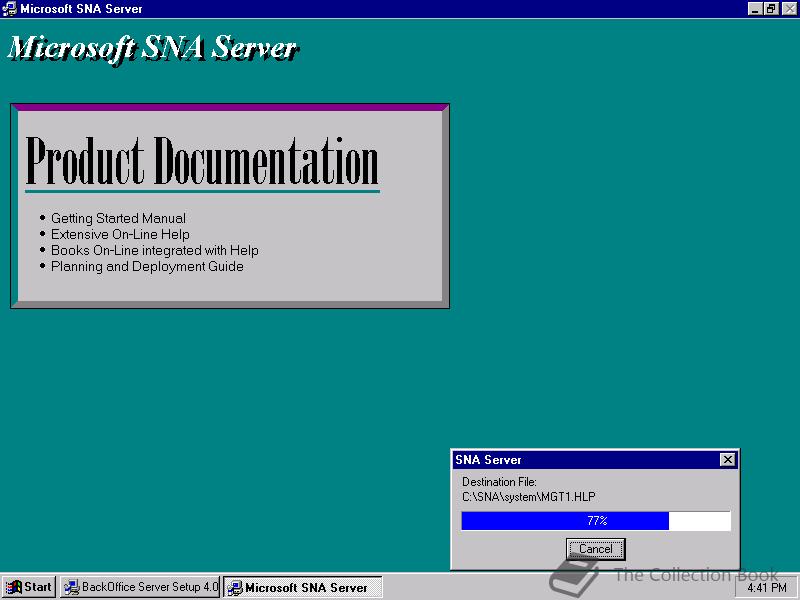Click the 4:41 PM system clock

[766, 588]
